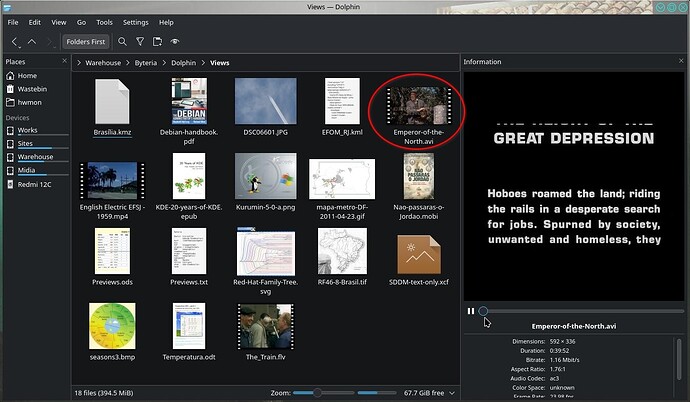Viewport: 690px width, 402px height.
Task: Open the Help menu
Action: tap(166, 22)
